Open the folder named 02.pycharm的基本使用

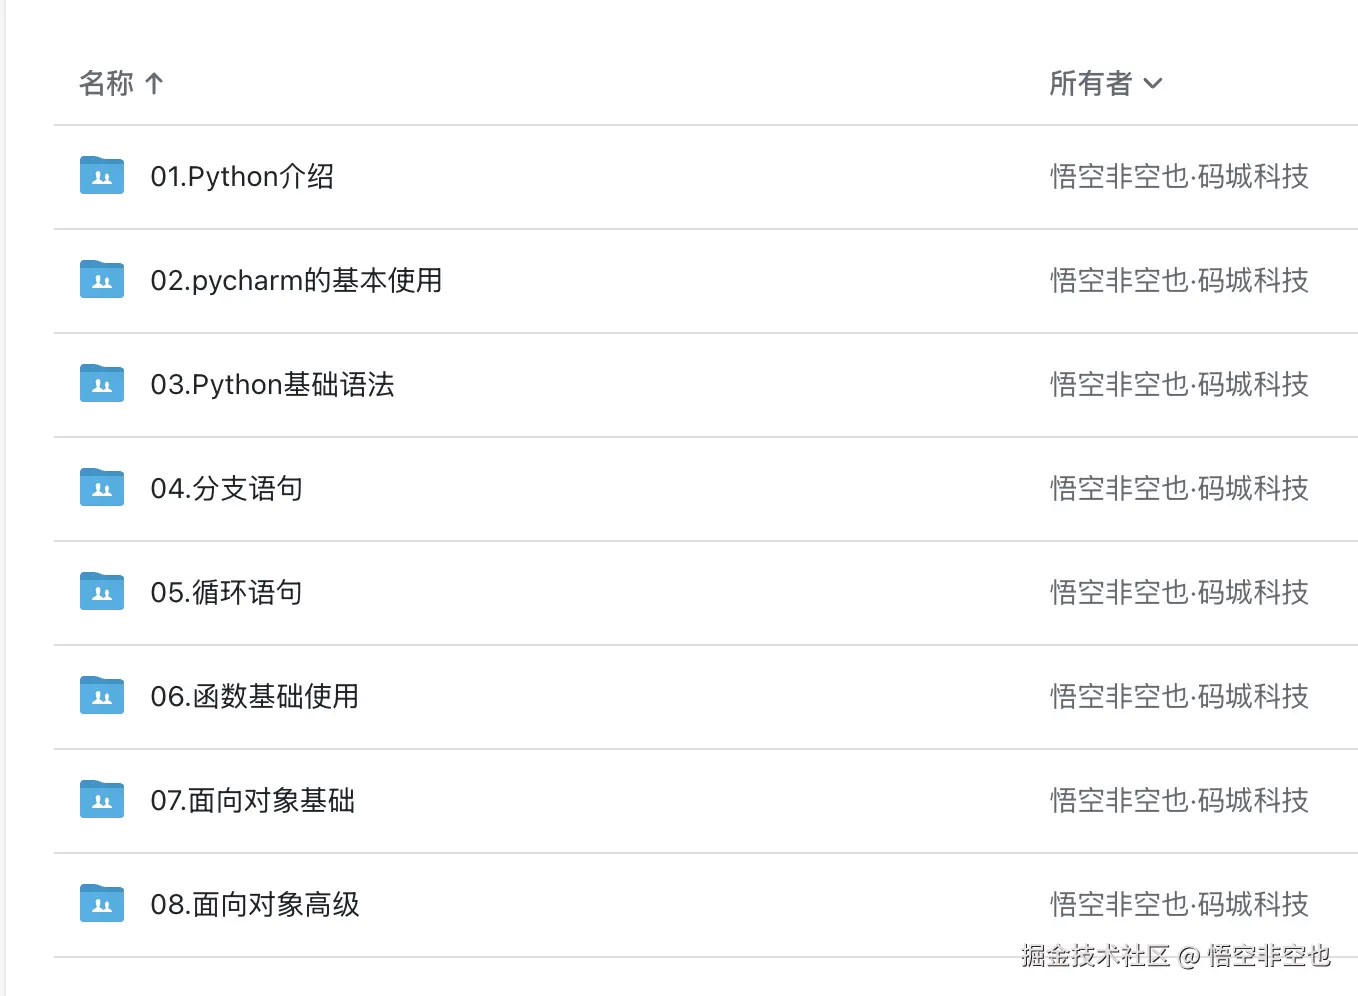tap(296, 281)
